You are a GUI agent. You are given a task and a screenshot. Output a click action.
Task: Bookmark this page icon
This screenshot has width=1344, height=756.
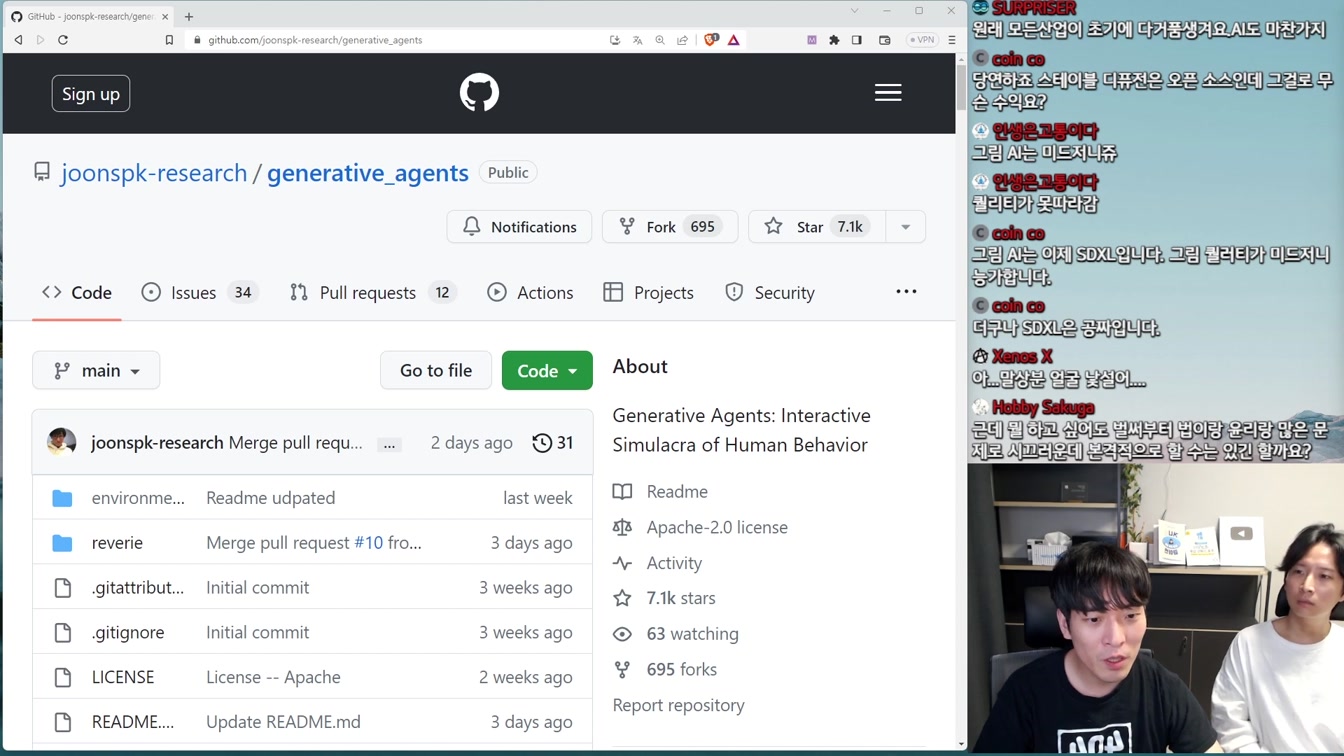[x=169, y=40]
